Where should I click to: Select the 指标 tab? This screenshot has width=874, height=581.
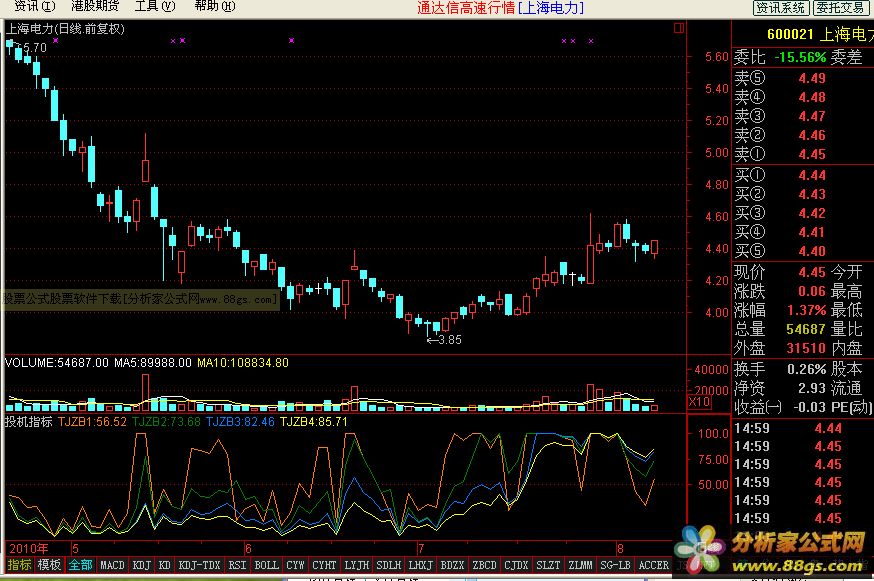coord(20,565)
